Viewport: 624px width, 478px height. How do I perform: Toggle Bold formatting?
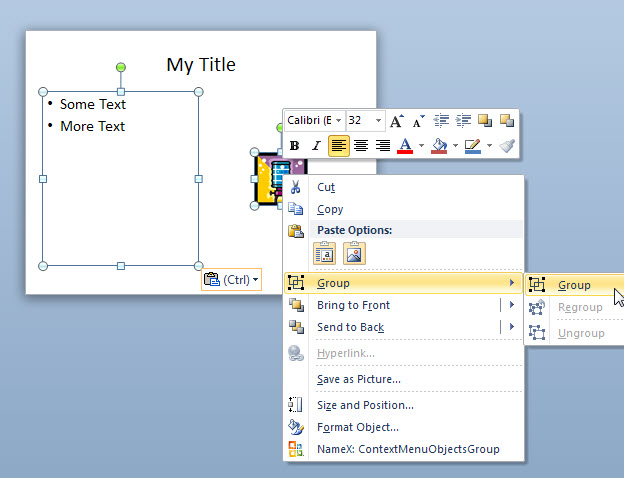pos(295,146)
